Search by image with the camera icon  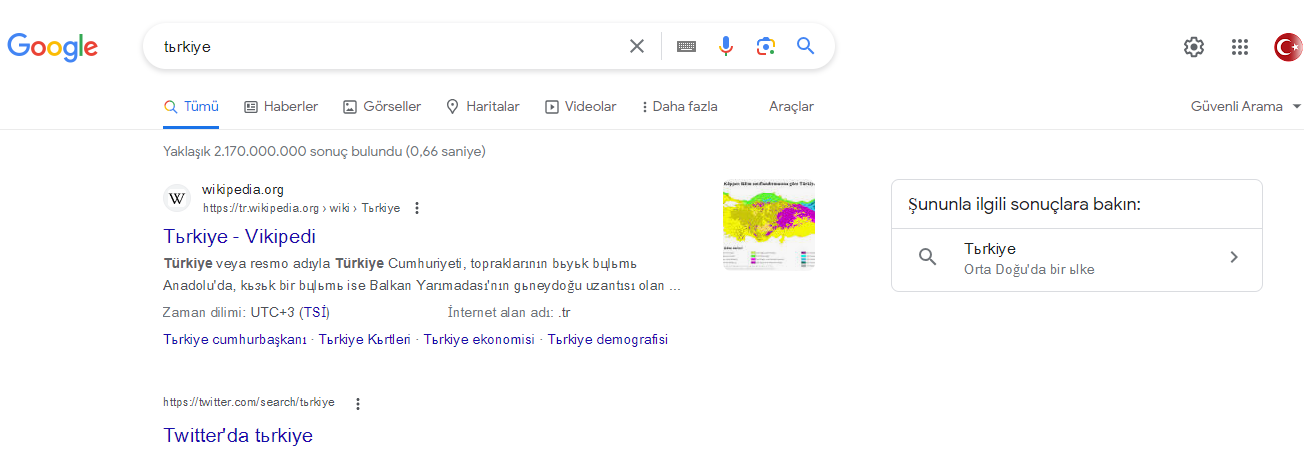[x=766, y=46]
